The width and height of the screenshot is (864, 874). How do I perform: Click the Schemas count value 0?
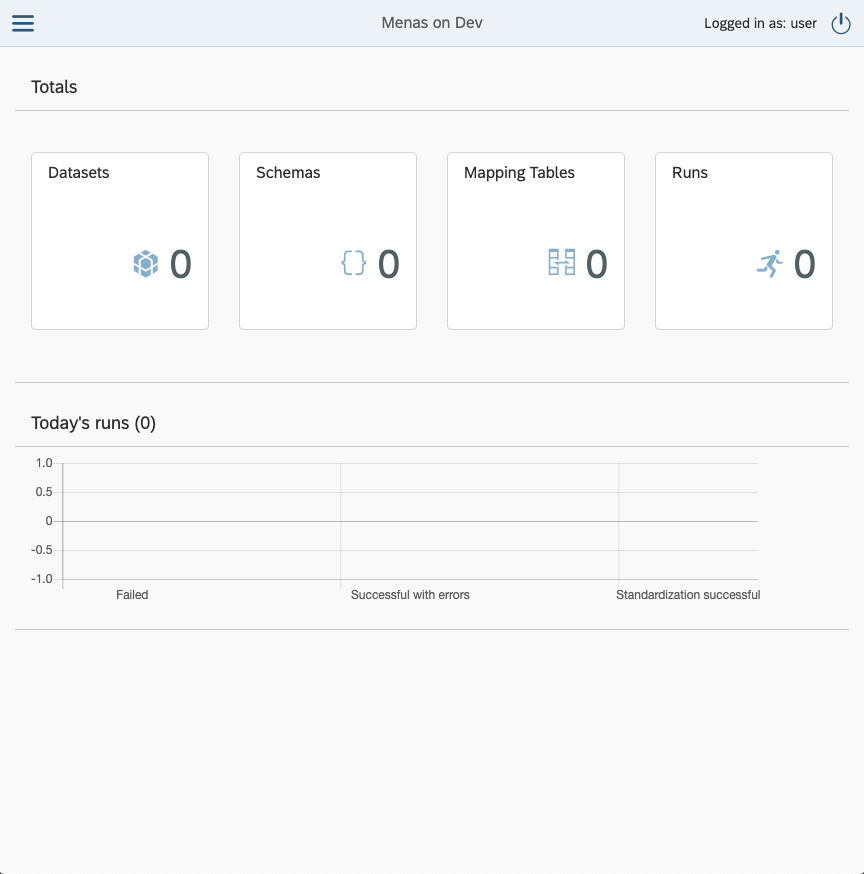click(x=389, y=264)
